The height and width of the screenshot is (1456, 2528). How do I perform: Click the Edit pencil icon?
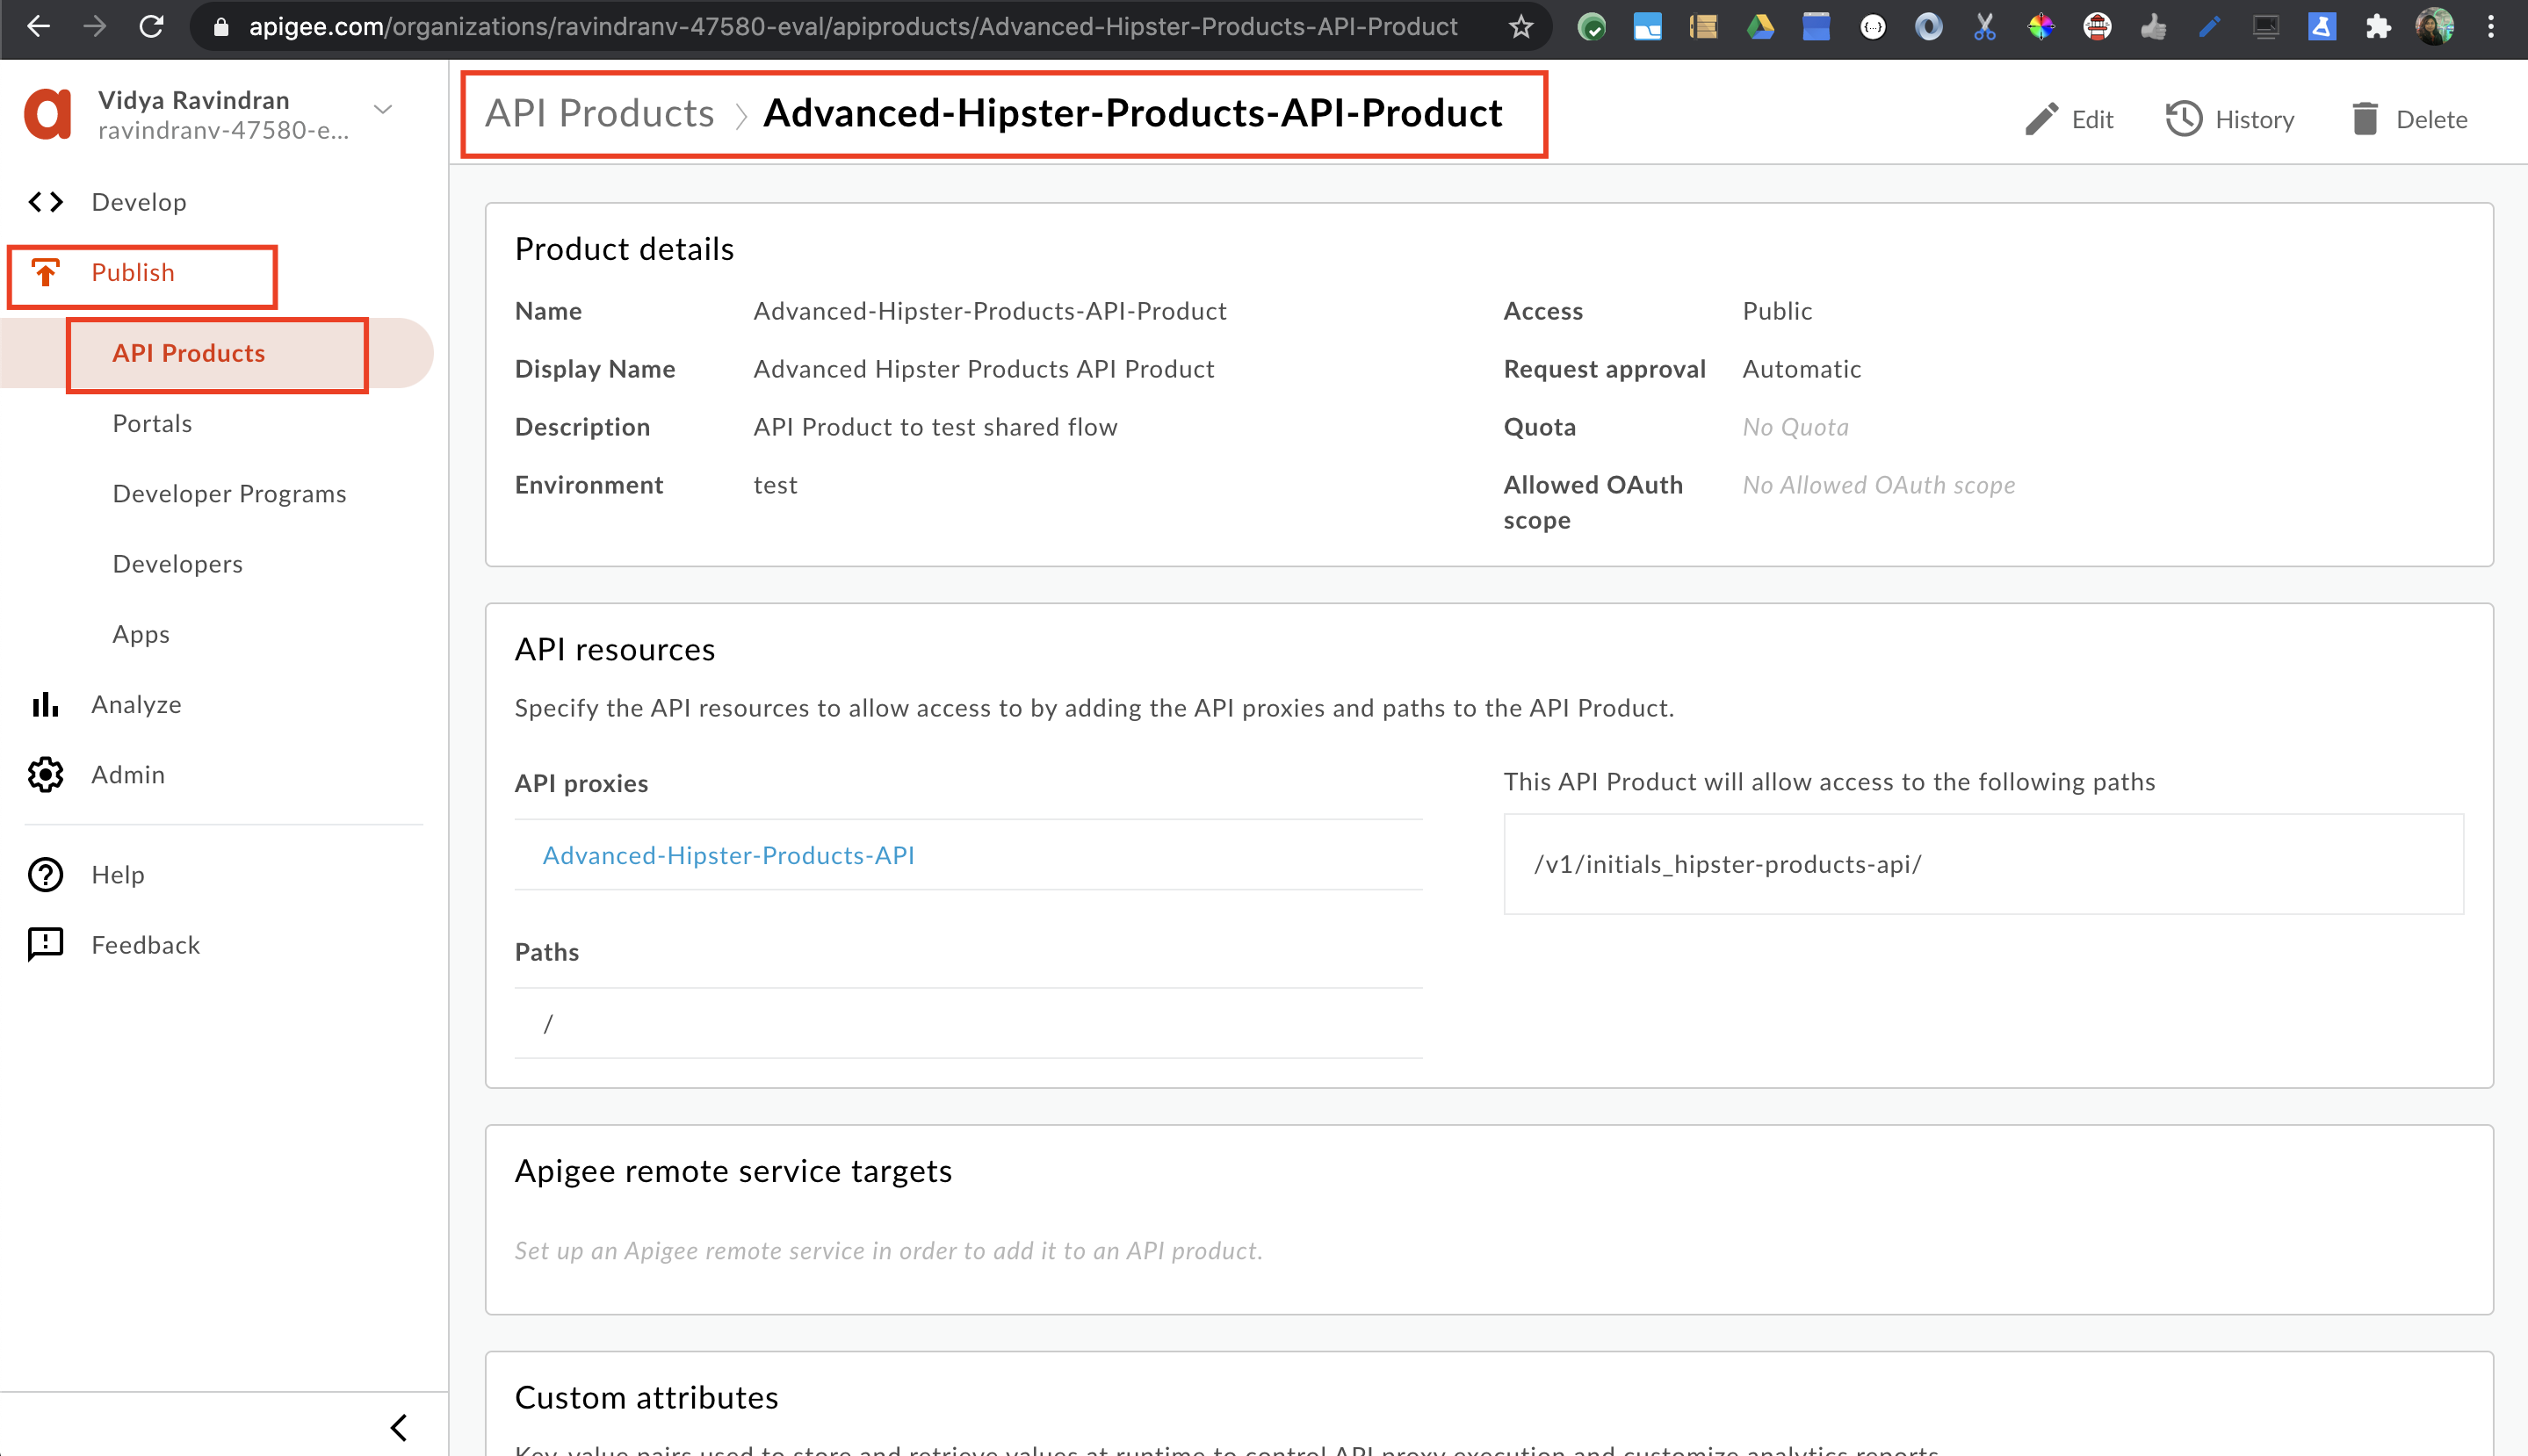point(2041,119)
